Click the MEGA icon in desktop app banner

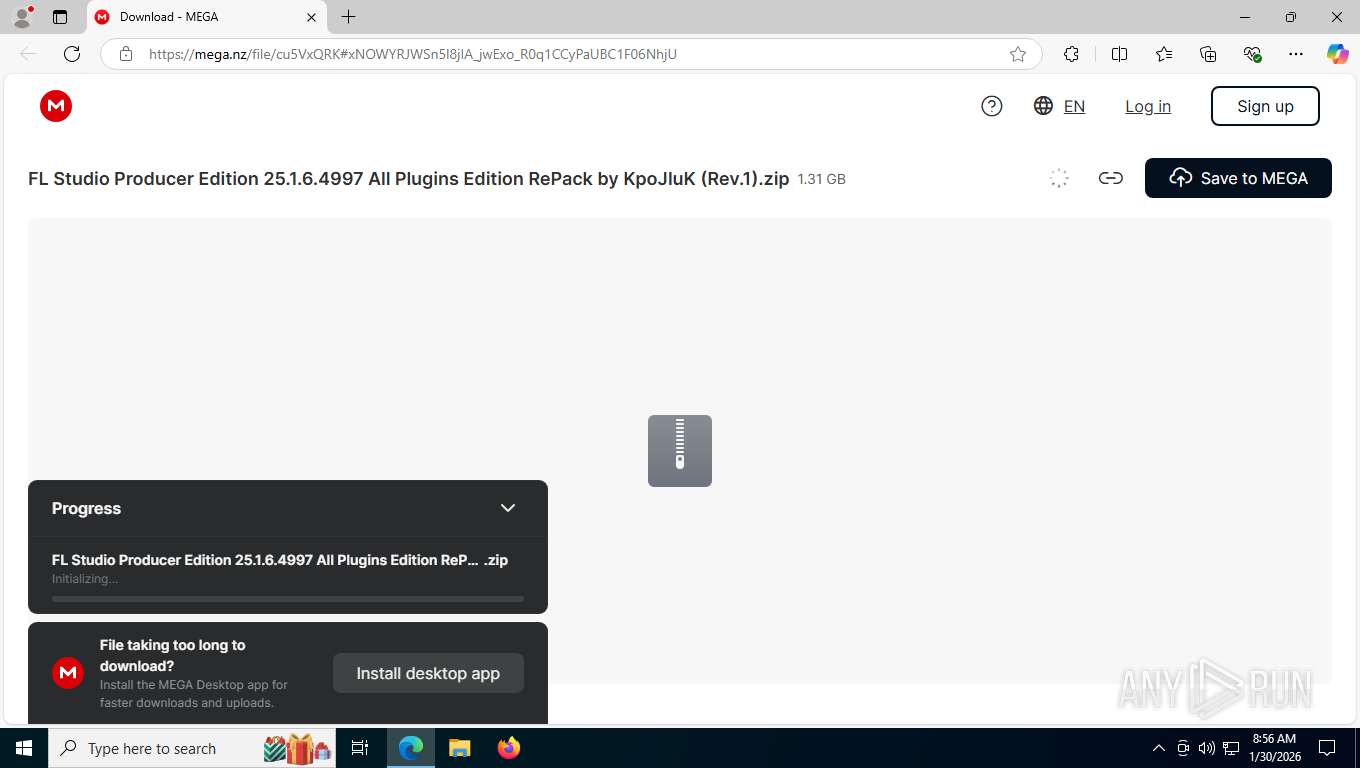(68, 673)
